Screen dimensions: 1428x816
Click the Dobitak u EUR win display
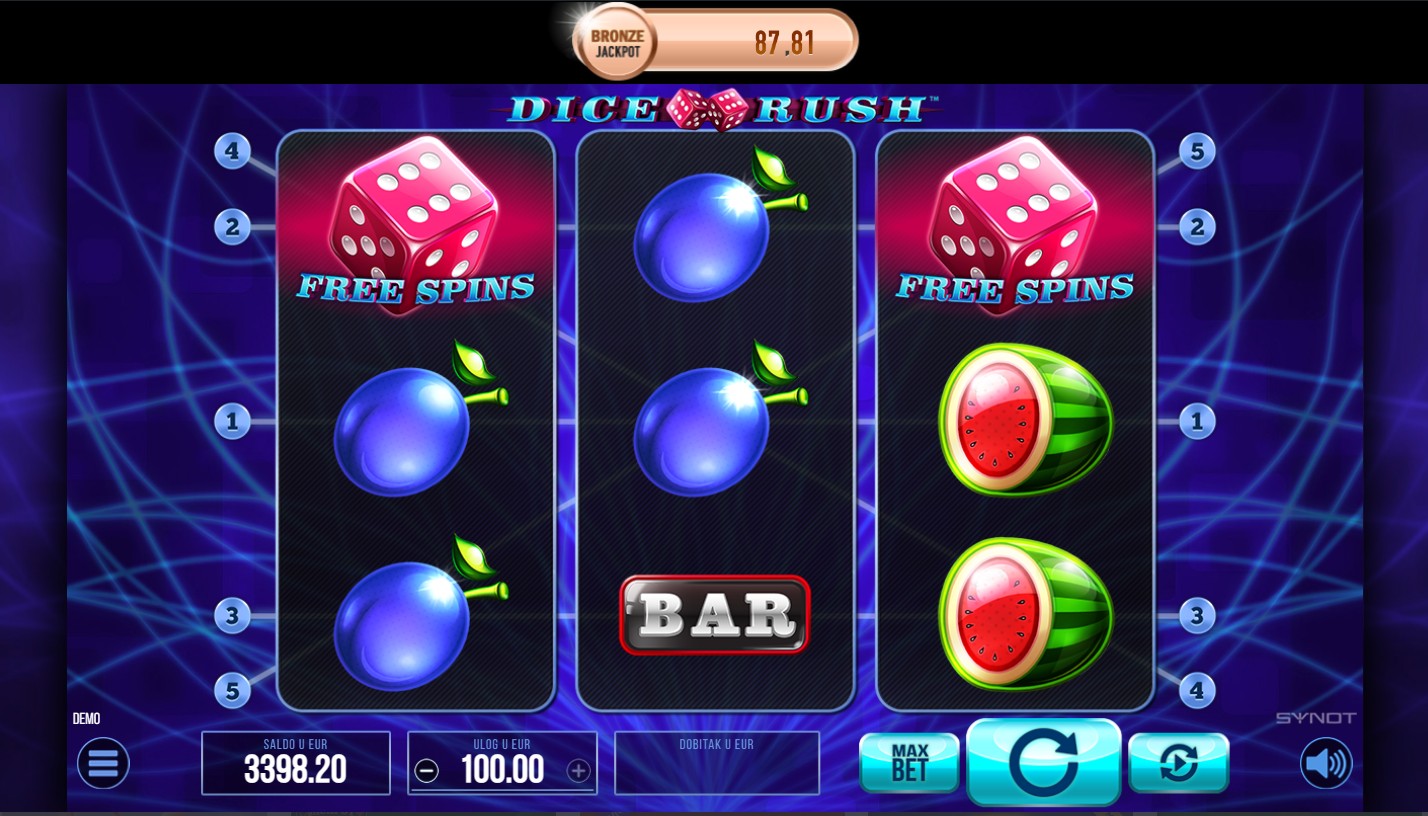point(717,763)
